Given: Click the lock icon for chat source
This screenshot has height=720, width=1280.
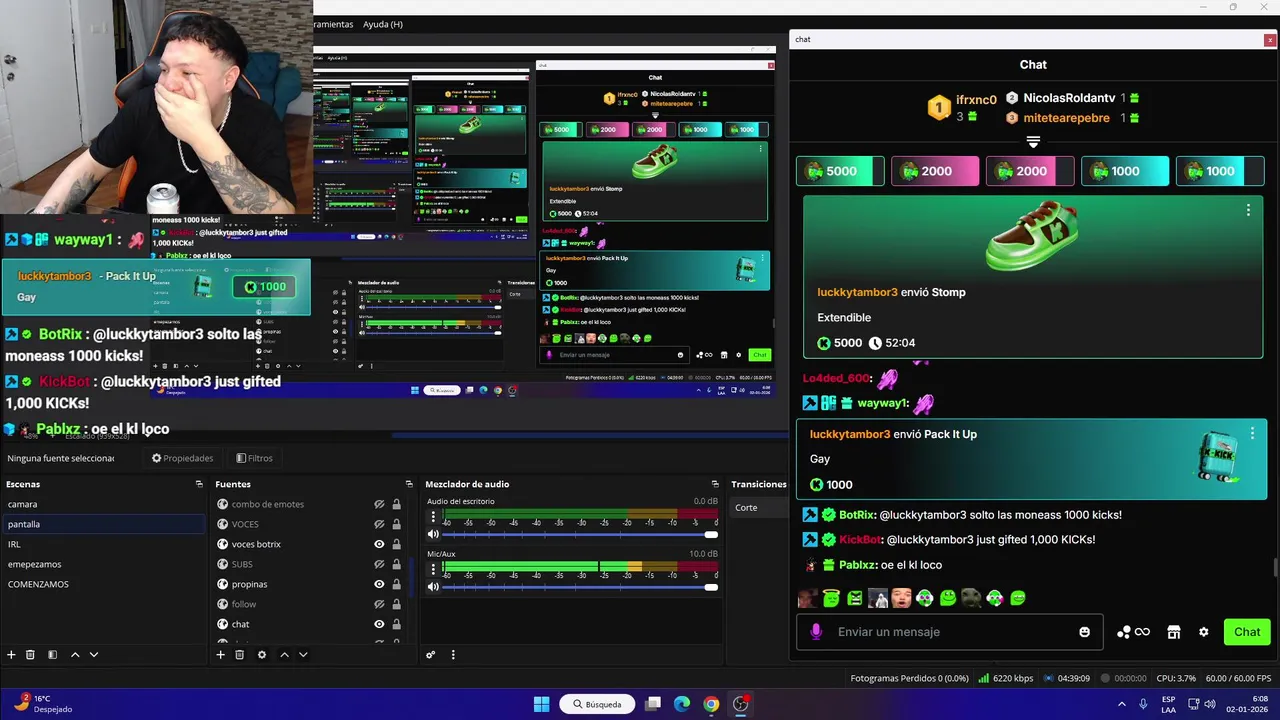Looking at the screenshot, I should tap(396, 624).
